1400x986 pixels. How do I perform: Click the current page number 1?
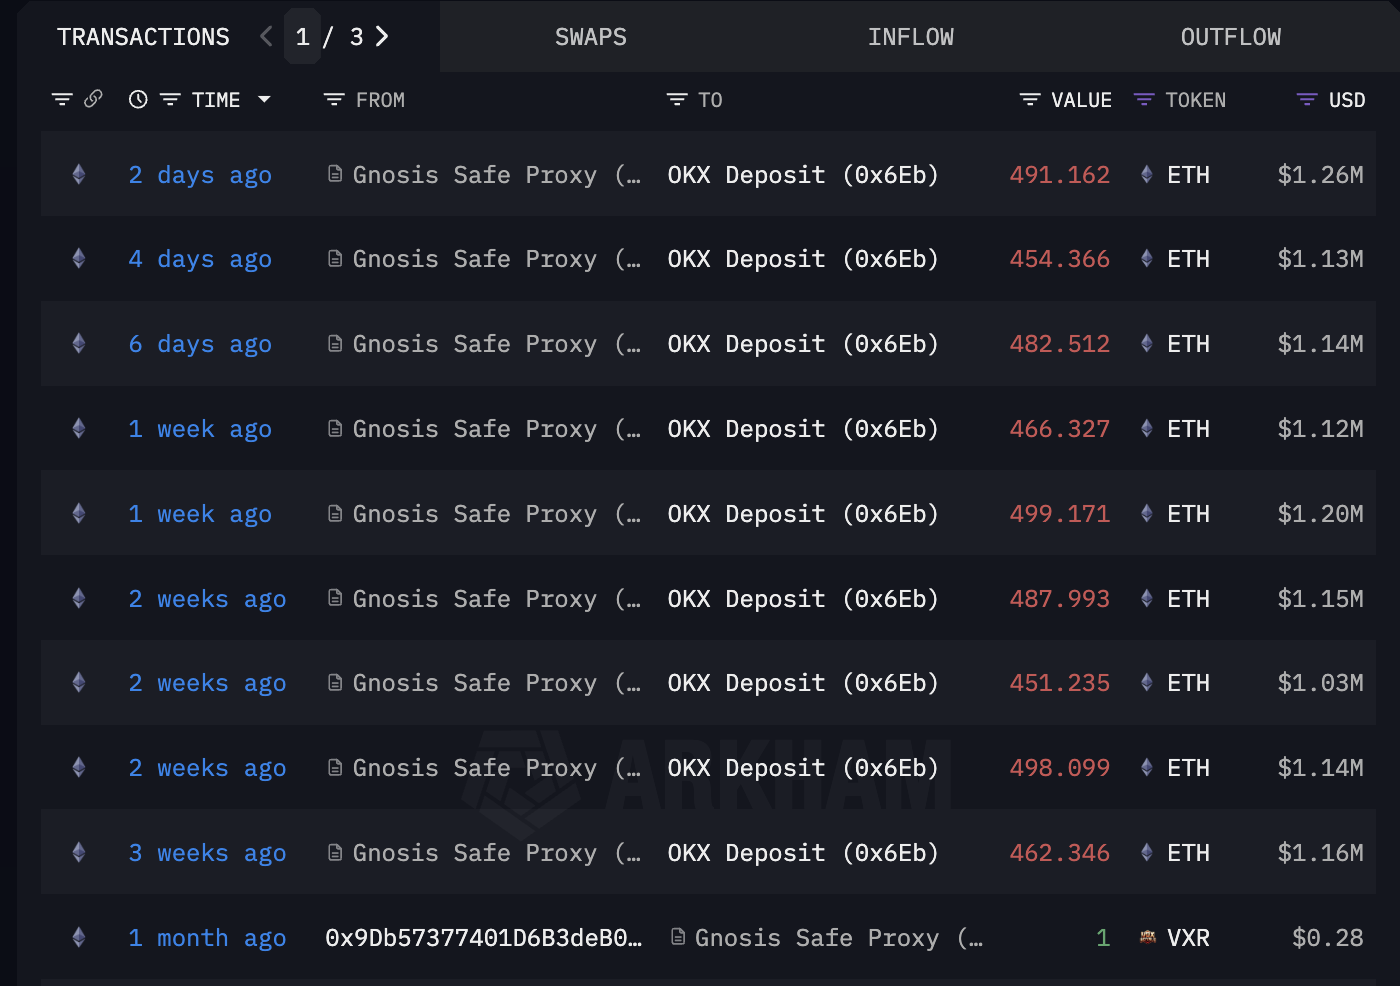point(302,37)
